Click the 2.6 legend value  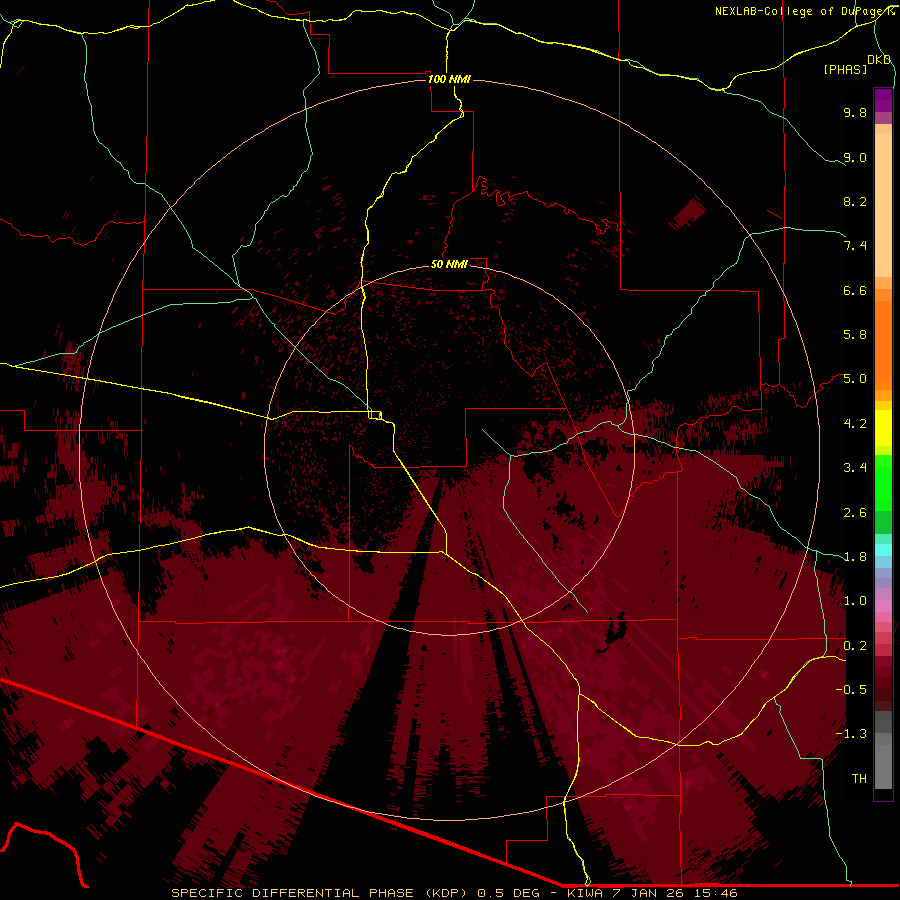tap(855, 513)
